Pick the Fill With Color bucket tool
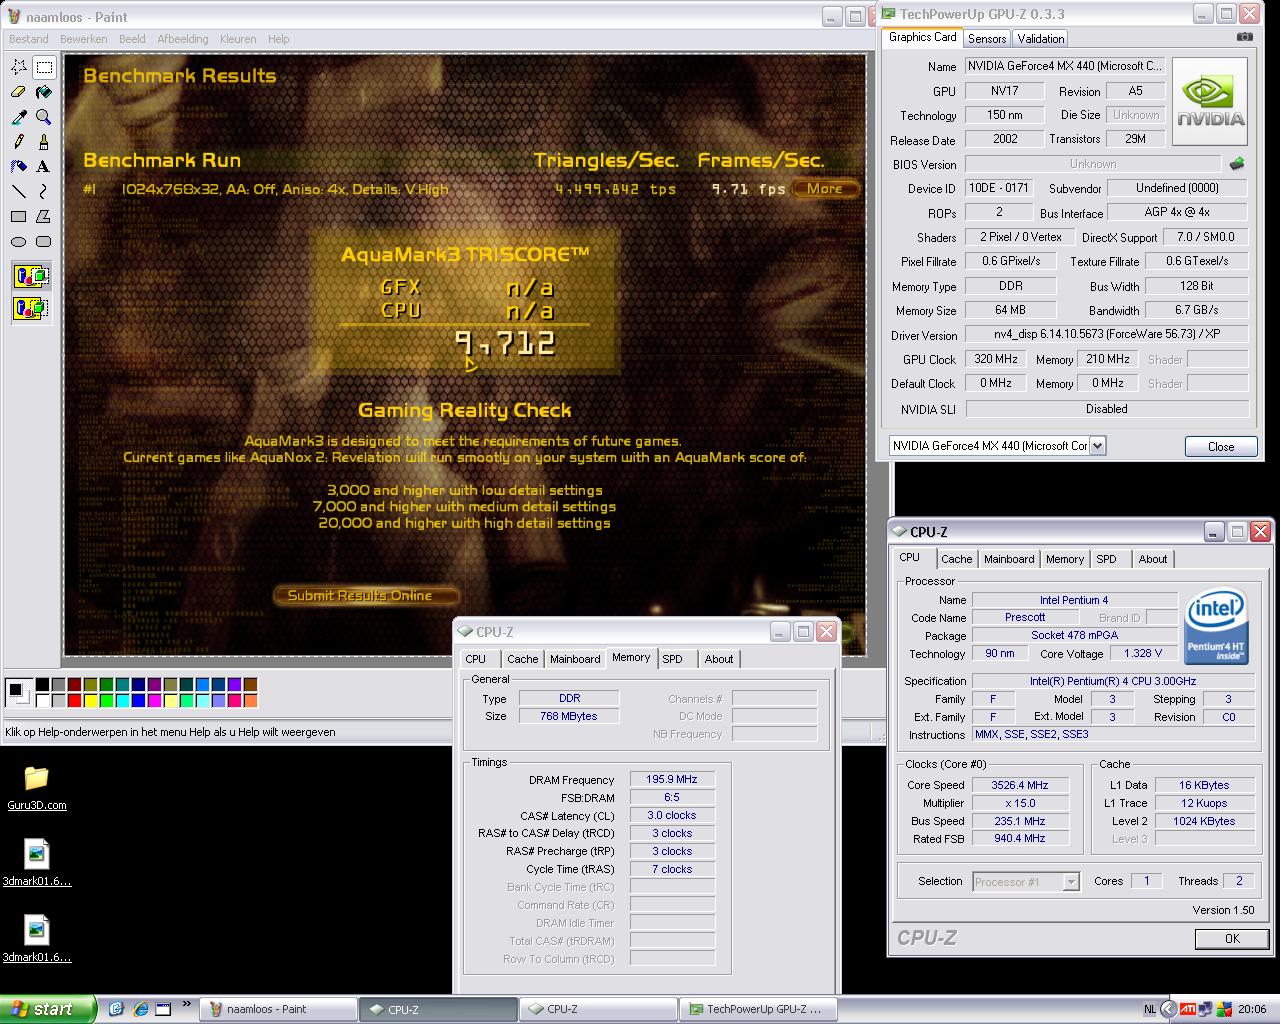This screenshot has height=1024, width=1280. tap(44, 92)
